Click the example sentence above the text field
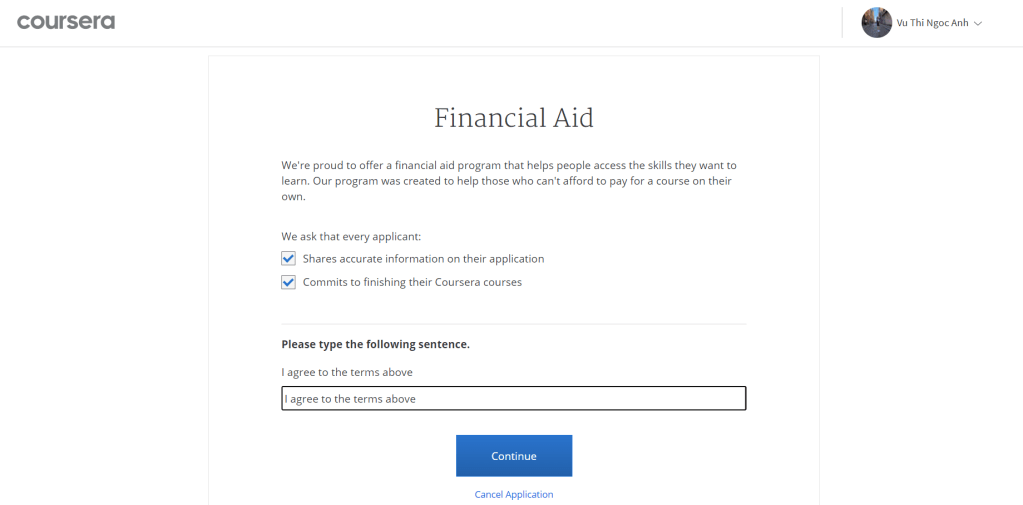The height and width of the screenshot is (505, 1023). pos(347,372)
